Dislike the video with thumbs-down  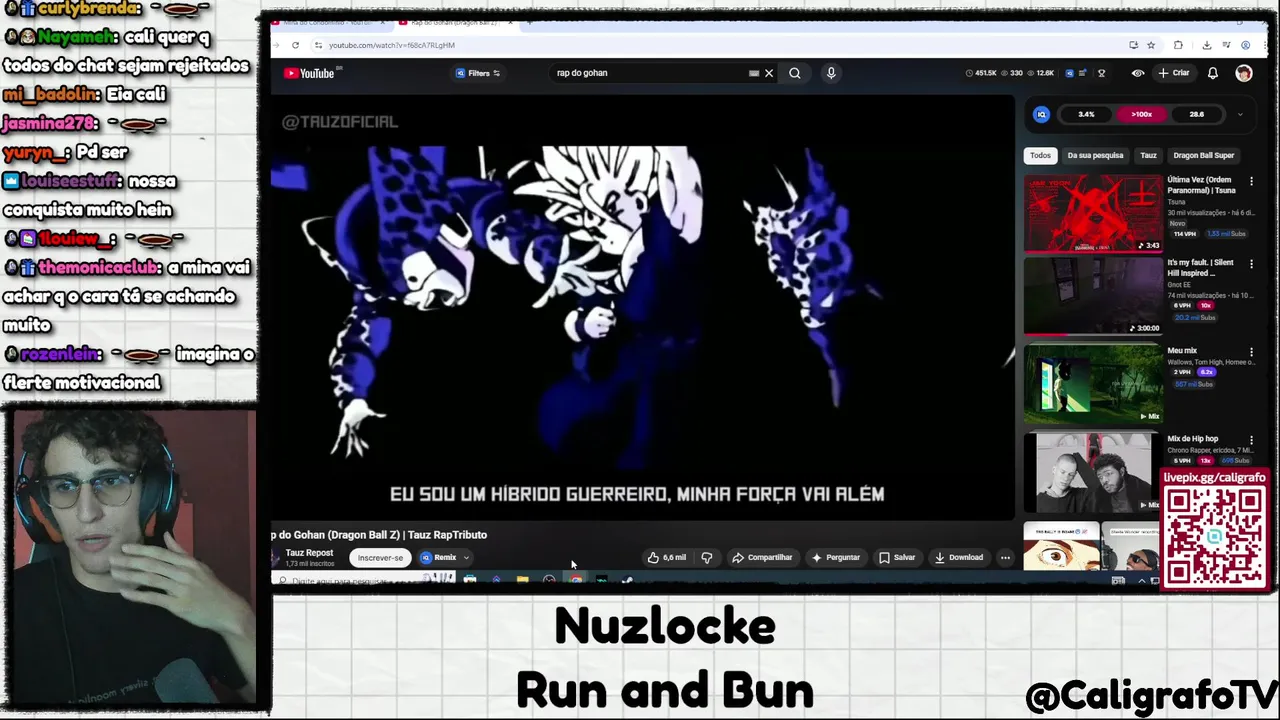(707, 558)
